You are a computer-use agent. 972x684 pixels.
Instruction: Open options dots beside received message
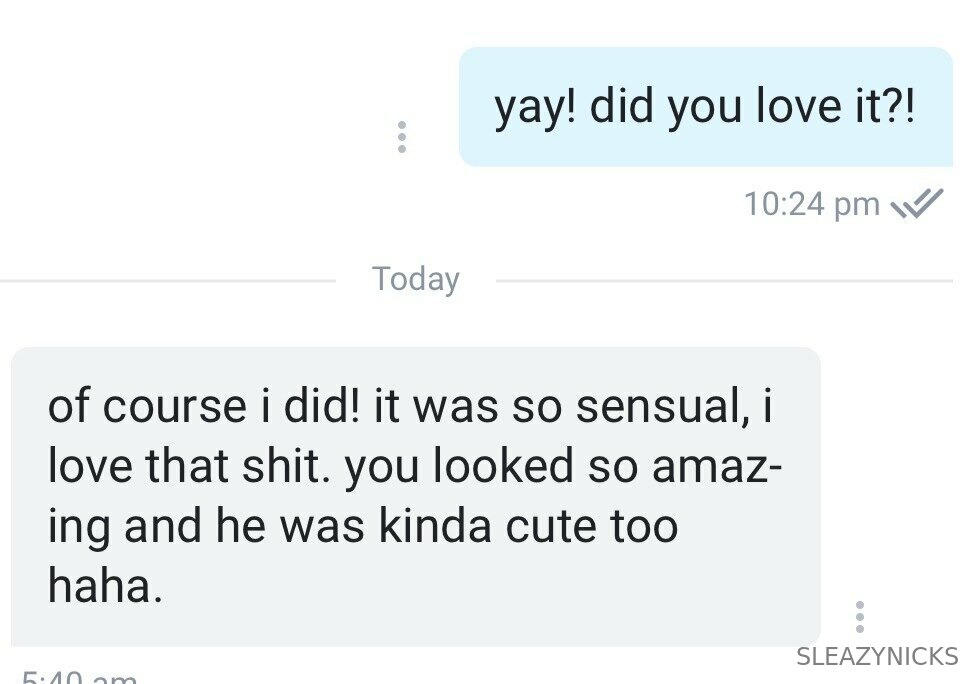tap(860, 616)
